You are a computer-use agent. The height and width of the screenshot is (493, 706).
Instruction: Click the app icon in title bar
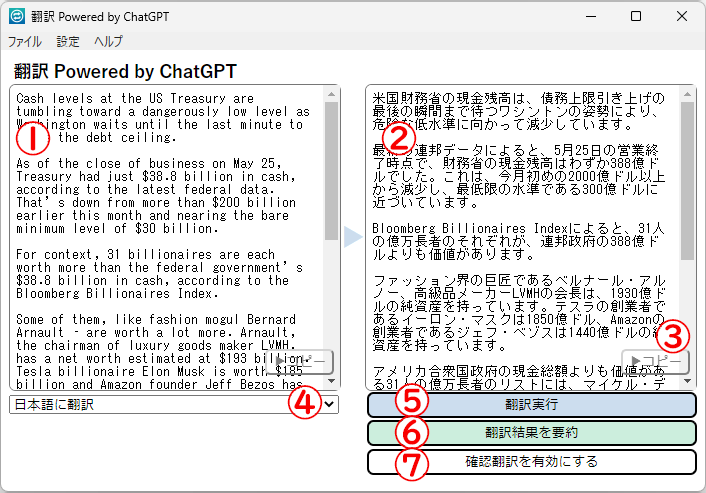17,17
